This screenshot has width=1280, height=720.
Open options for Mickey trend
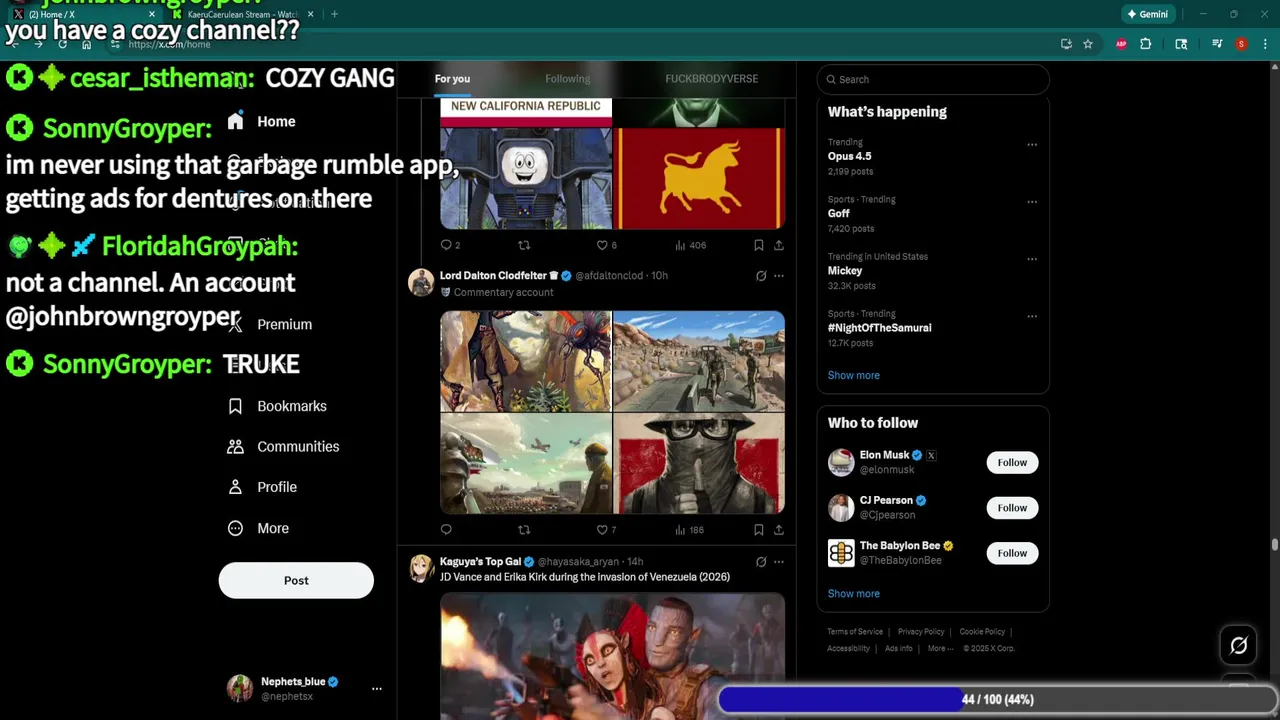click(x=1031, y=259)
